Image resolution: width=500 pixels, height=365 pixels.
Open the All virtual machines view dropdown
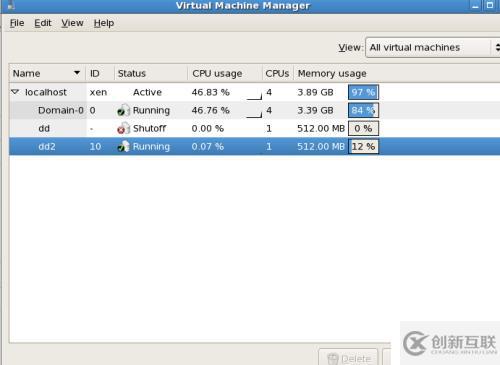(432, 47)
